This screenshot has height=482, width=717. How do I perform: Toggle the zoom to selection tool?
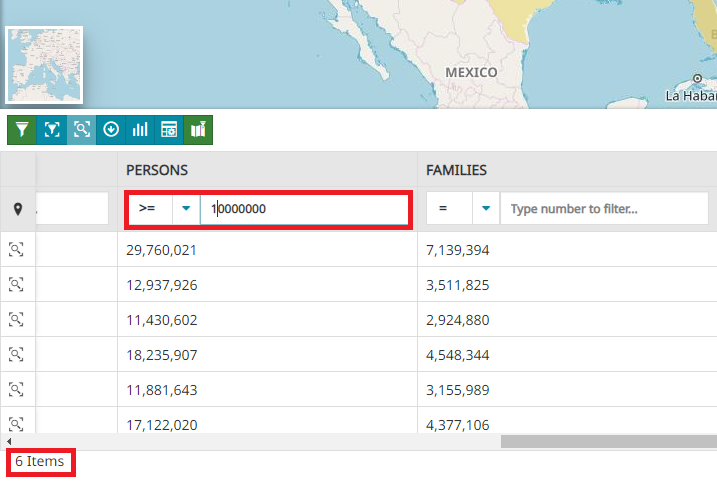point(81,129)
